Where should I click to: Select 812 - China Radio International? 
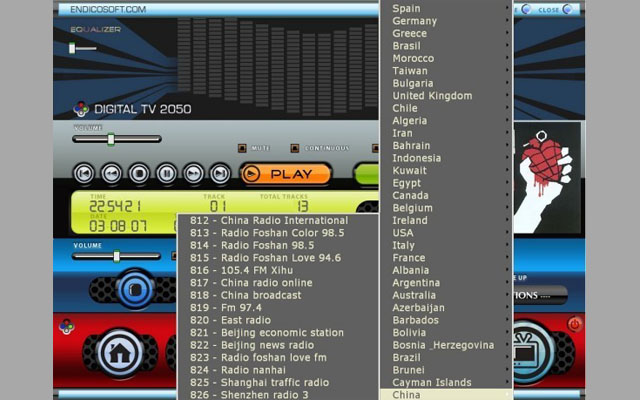point(268,220)
